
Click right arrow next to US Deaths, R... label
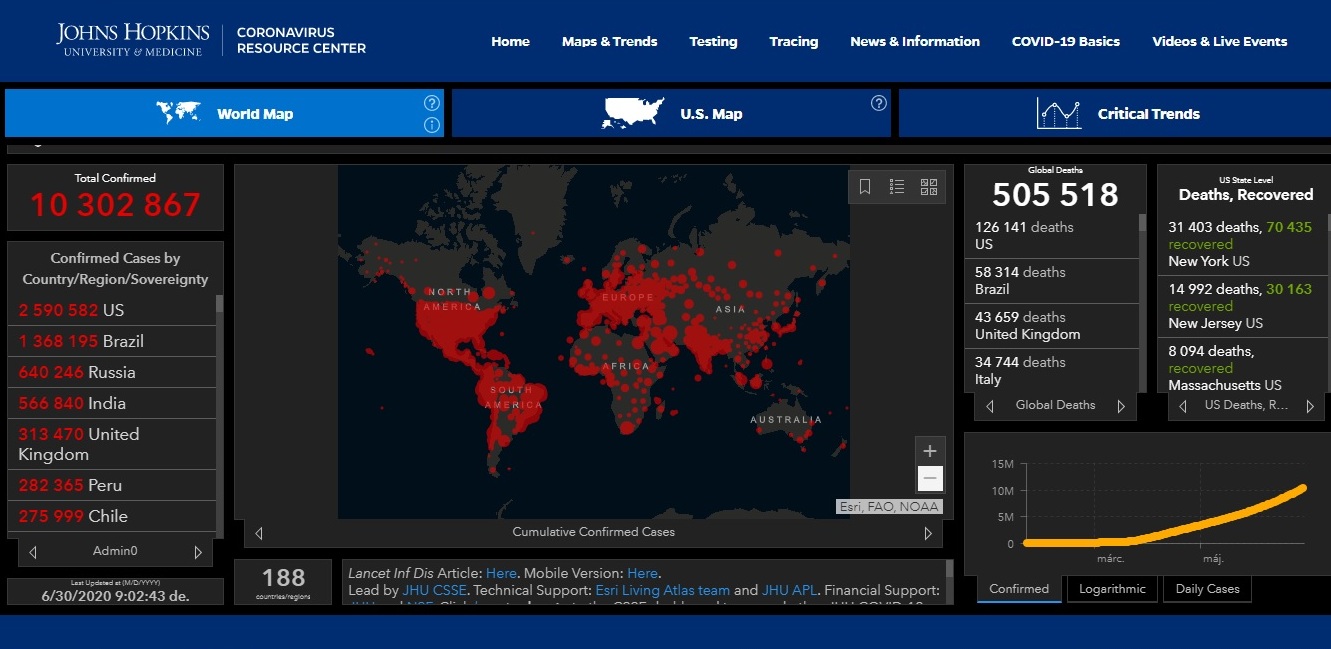(x=1310, y=406)
